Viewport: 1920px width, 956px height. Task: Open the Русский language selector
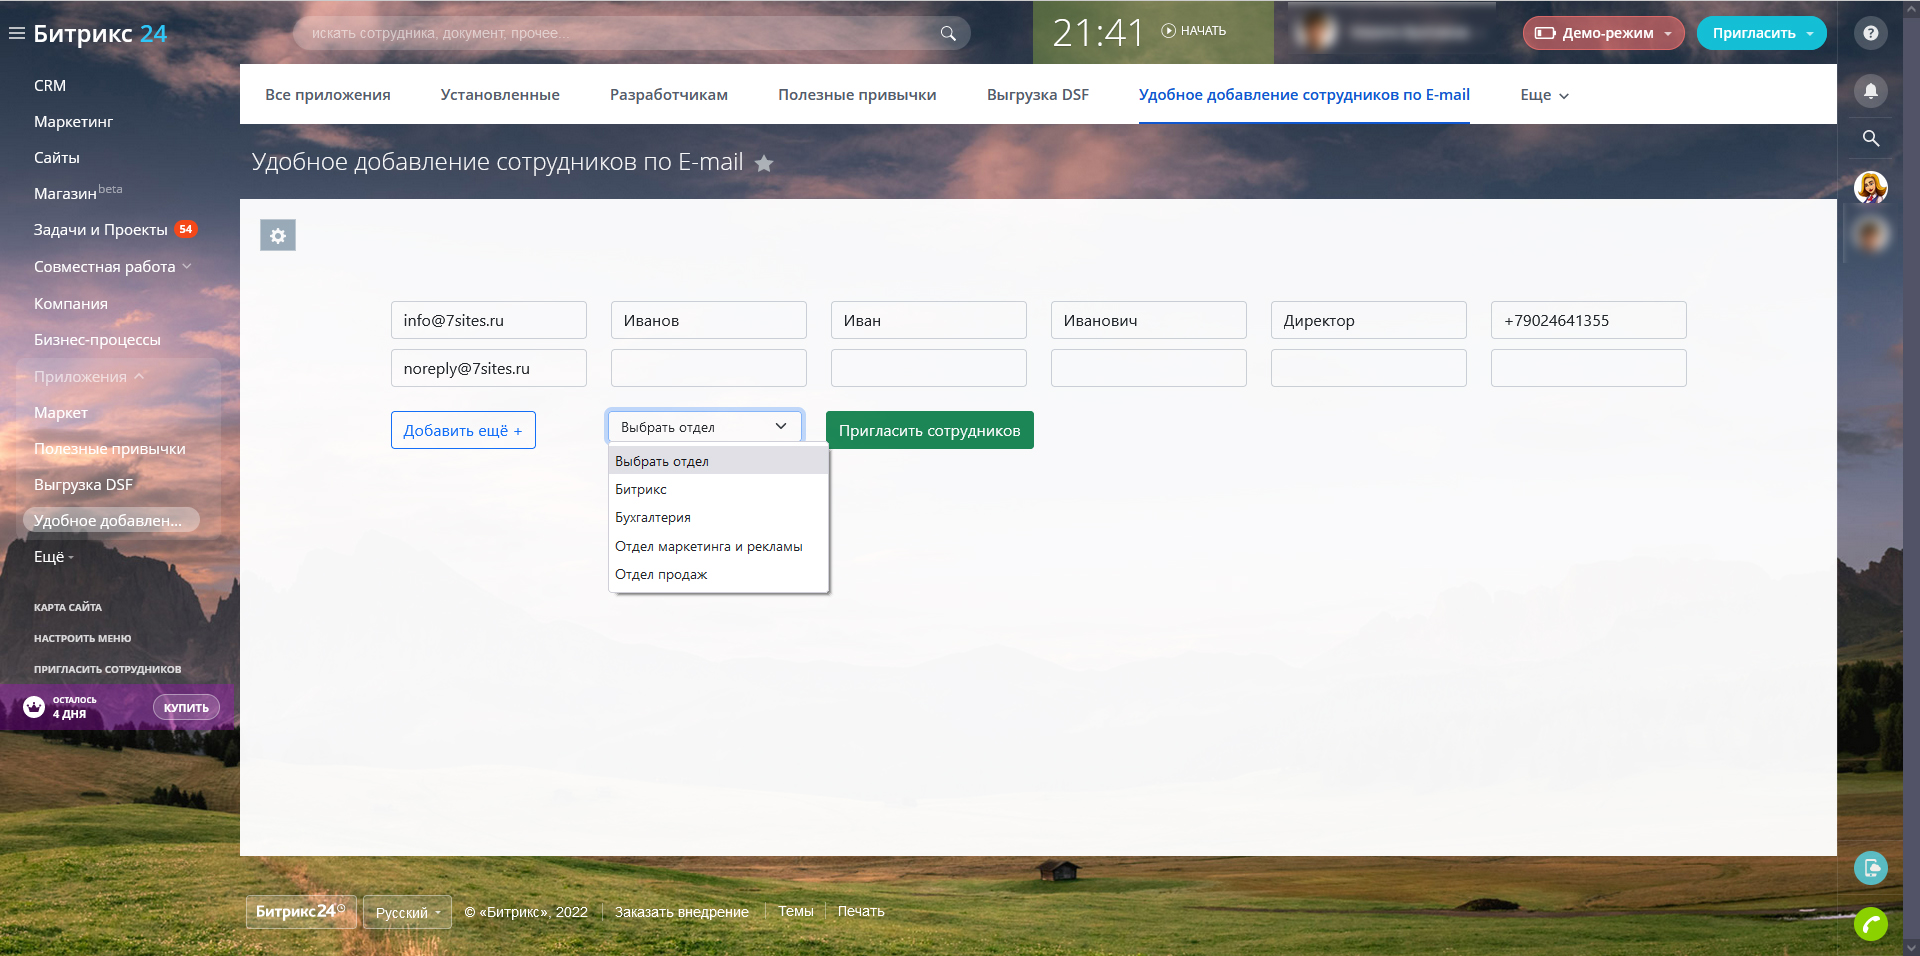407,912
